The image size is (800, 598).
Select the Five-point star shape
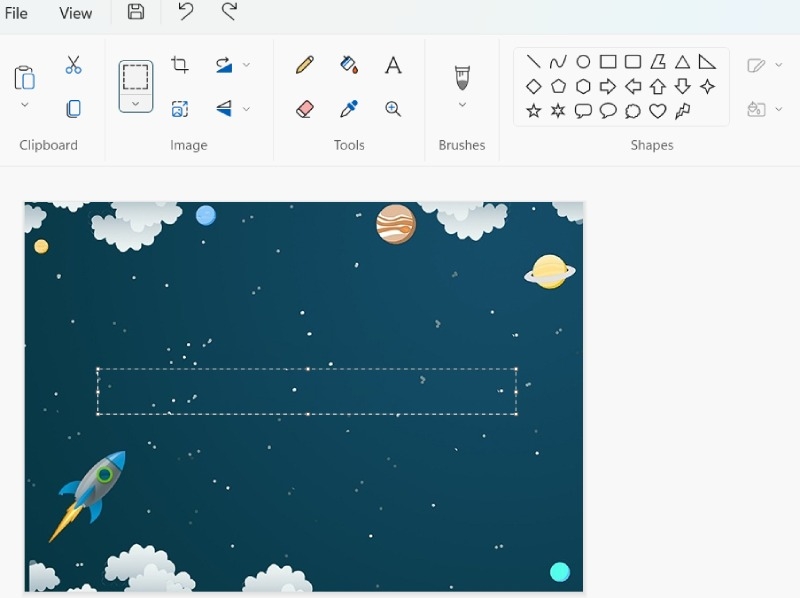(x=534, y=111)
